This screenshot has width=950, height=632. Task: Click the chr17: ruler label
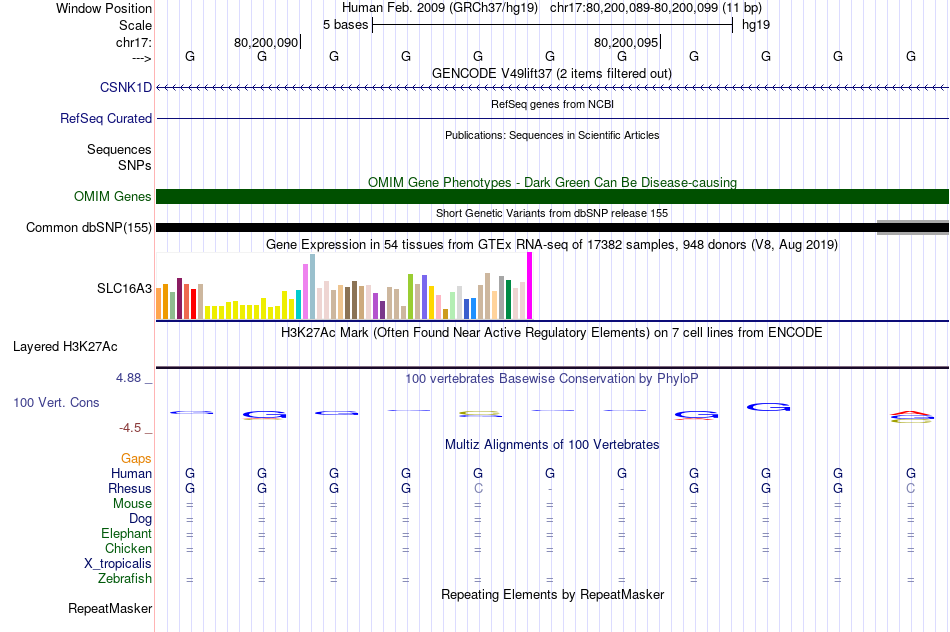point(134,42)
